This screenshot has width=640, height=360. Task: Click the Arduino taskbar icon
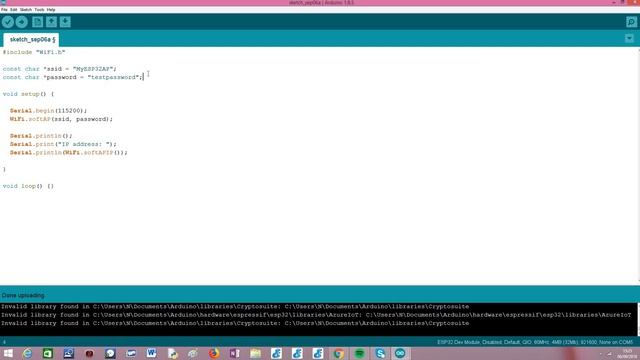pos(400,353)
